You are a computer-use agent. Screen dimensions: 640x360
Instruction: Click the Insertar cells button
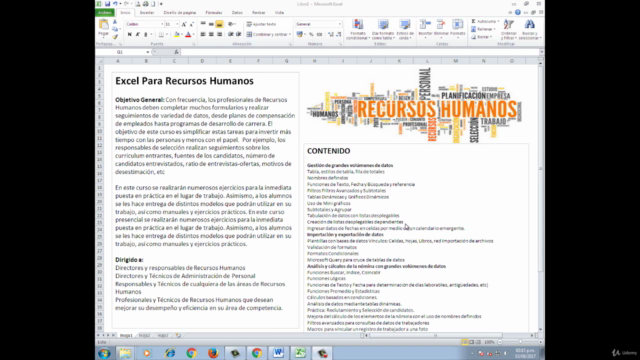[x=425, y=29]
